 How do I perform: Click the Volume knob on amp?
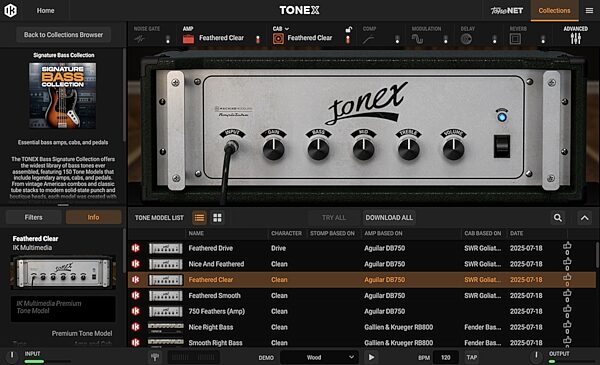[453, 148]
